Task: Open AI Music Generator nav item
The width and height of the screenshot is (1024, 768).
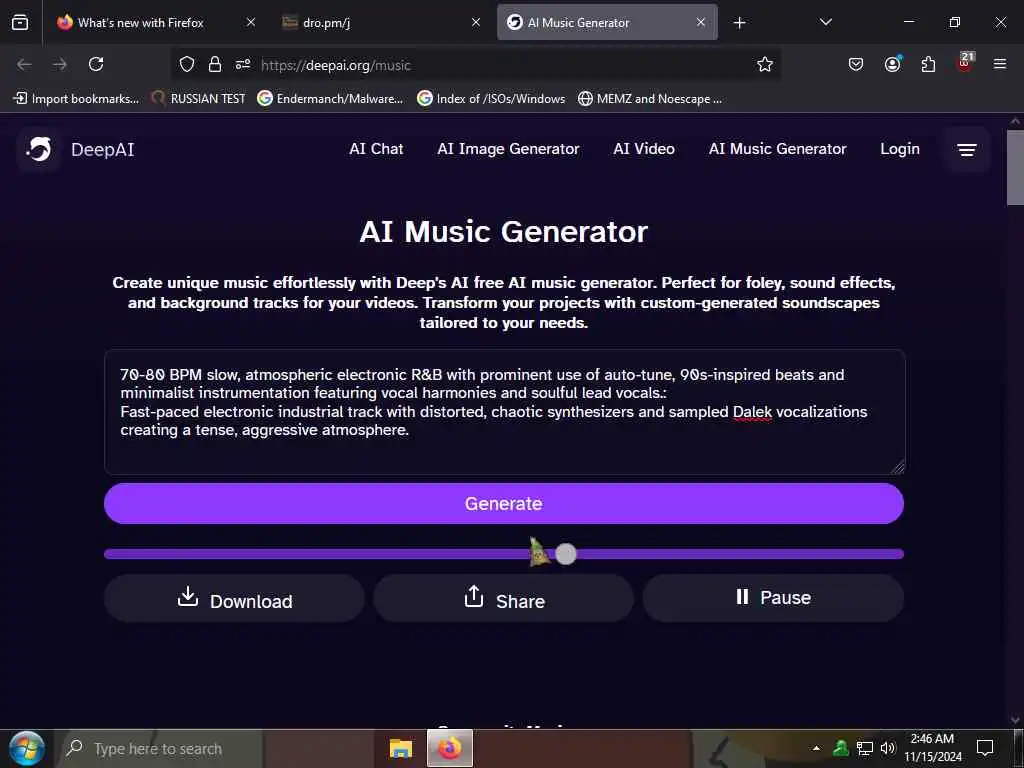Action: click(x=777, y=149)
